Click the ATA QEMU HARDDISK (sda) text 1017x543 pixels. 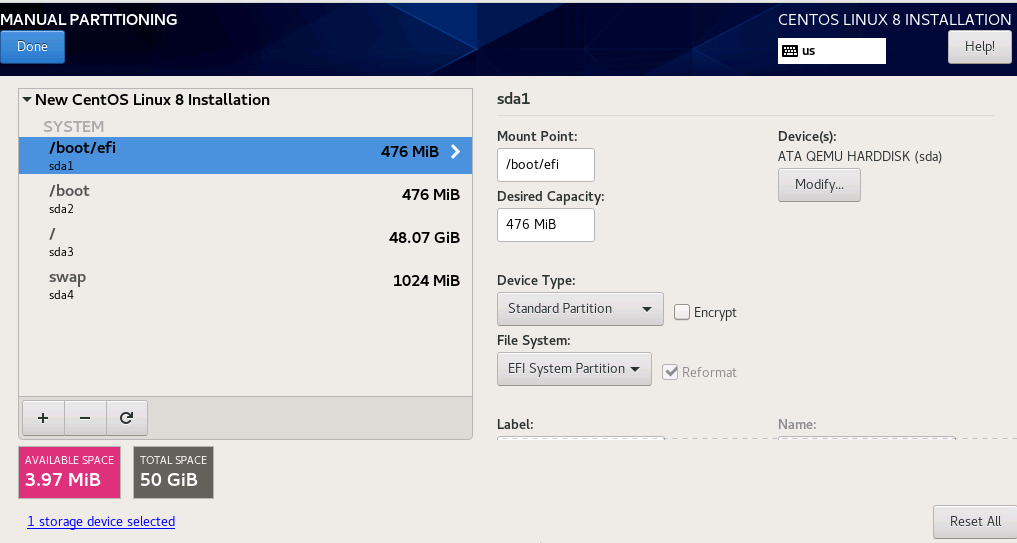tap(860, 156)
